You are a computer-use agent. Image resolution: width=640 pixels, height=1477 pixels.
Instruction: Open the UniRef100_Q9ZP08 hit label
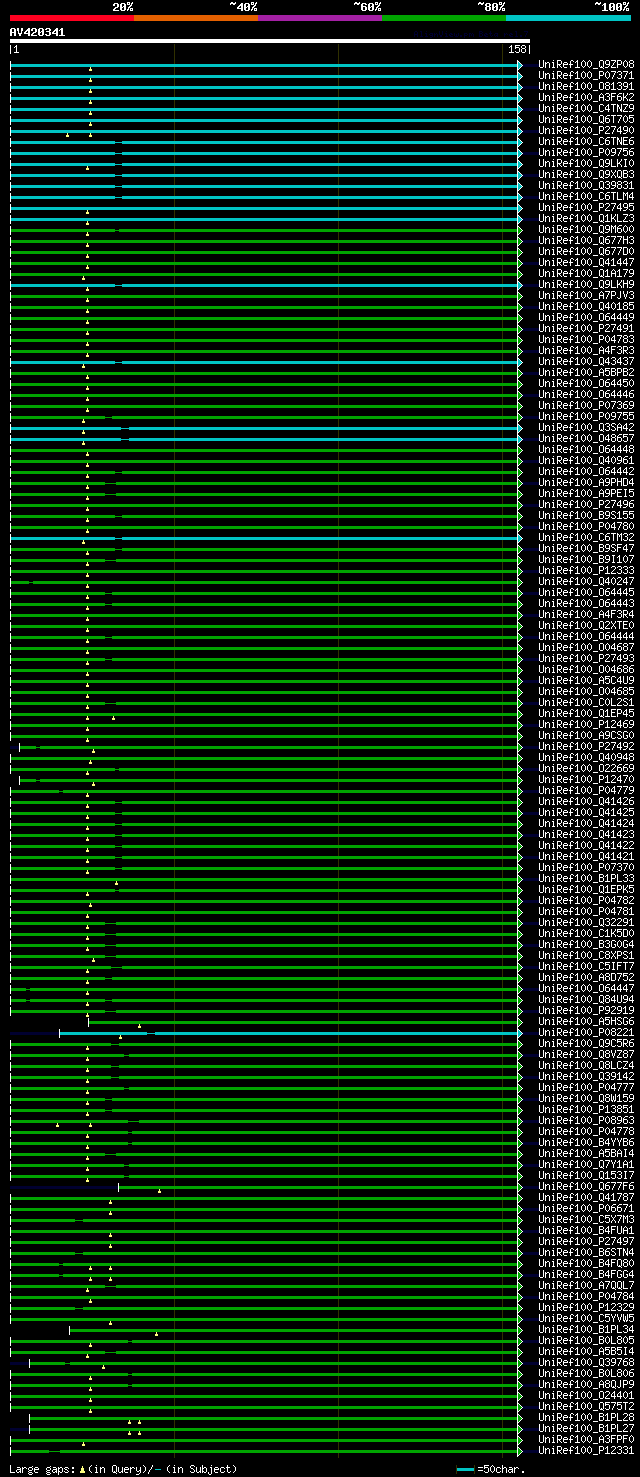(x=586, y=65)
